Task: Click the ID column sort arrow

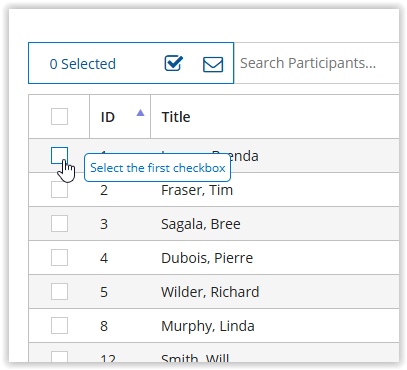Action: [x=140, y=113]
